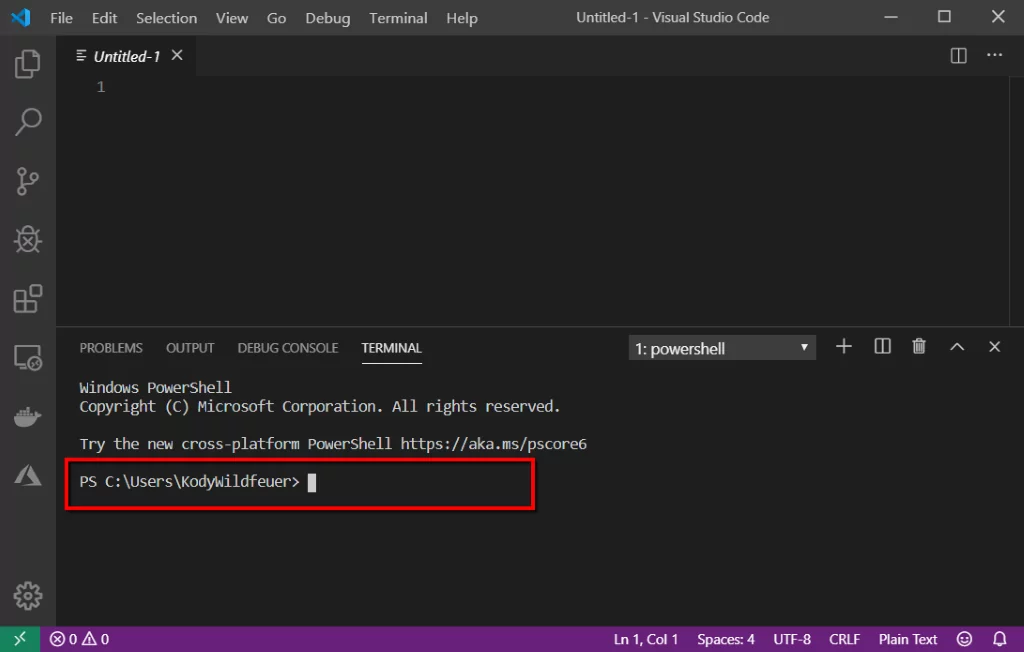The width and height of the screenshot is (1024, 652).
Task: Create a new terminal with plus icon
Action: 844,346
